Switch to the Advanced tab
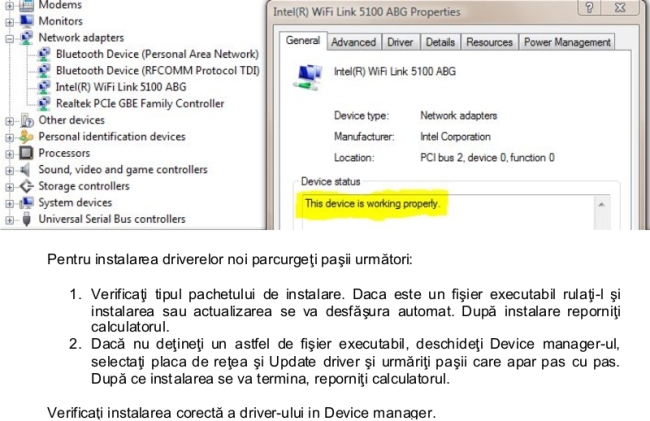This screenshot has height=421, width=650. tap(354, 42)
